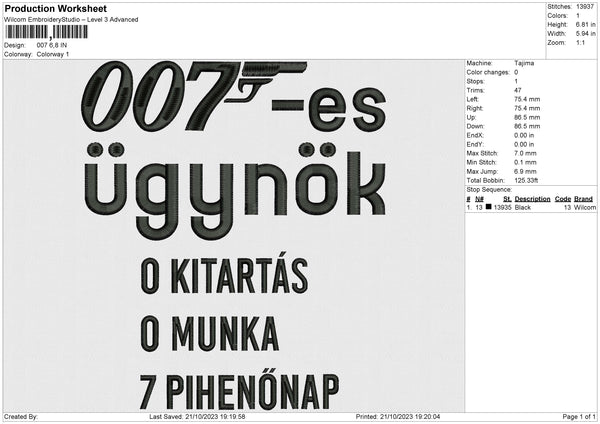Click the Colorway 1 value
This screenshot has width=600, height=424.
coord(54,54)
